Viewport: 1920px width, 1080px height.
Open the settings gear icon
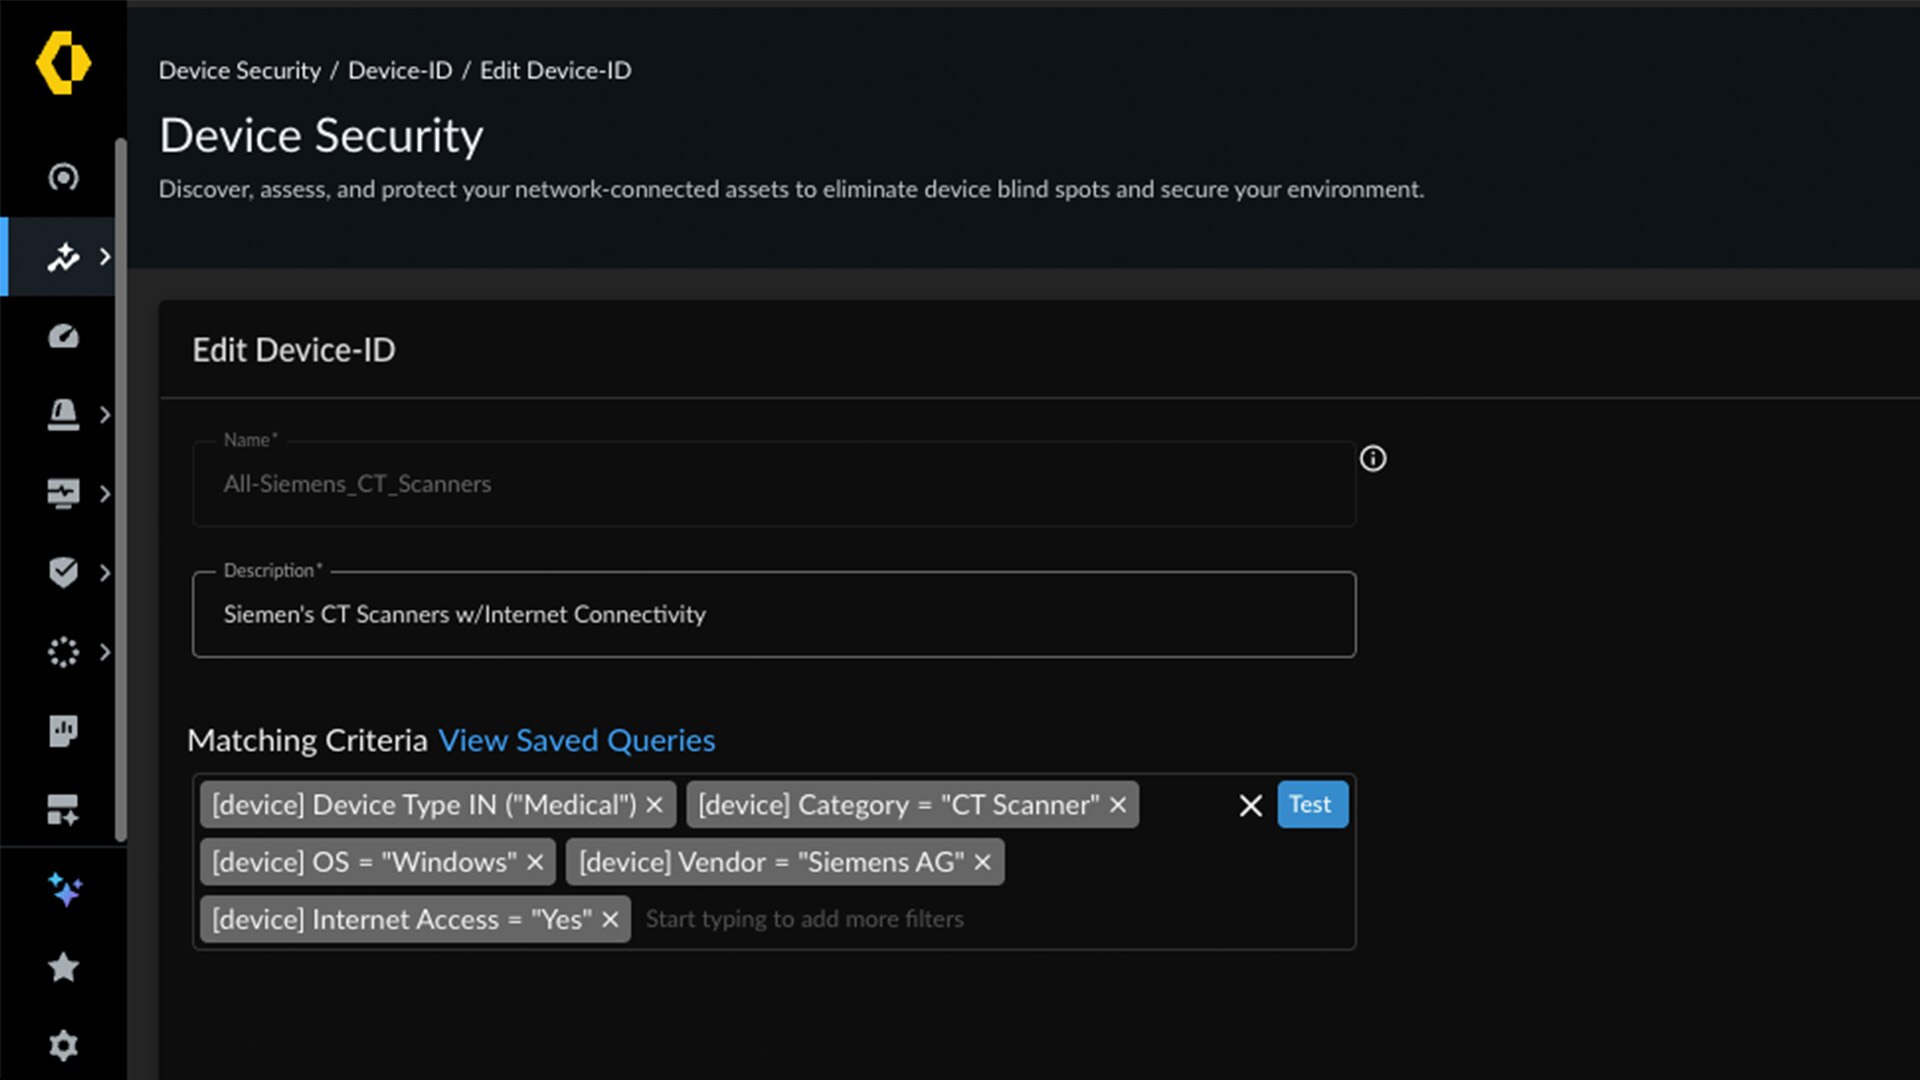click(63, 1046)
